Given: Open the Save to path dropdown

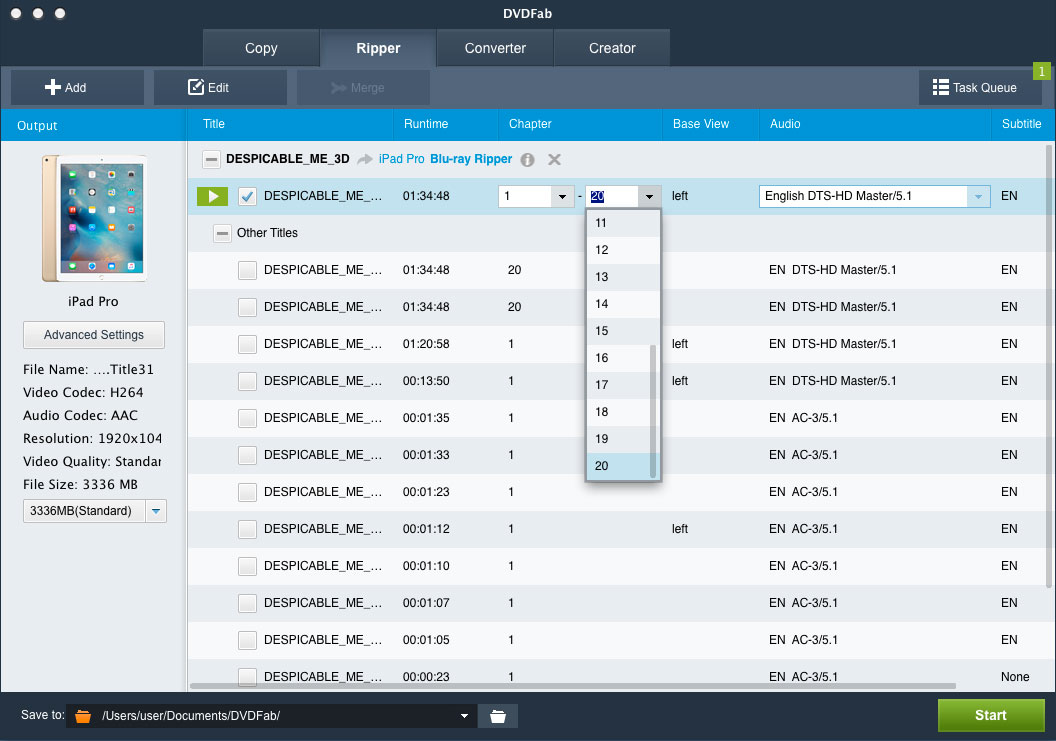Looking at the screenshot, I should tap(464, 716).
